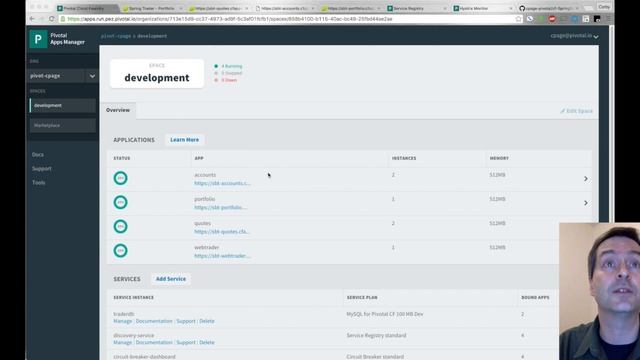640x360 pixels.
Task: Click the red adblock extension icon
Action: [x=552, y=19]
